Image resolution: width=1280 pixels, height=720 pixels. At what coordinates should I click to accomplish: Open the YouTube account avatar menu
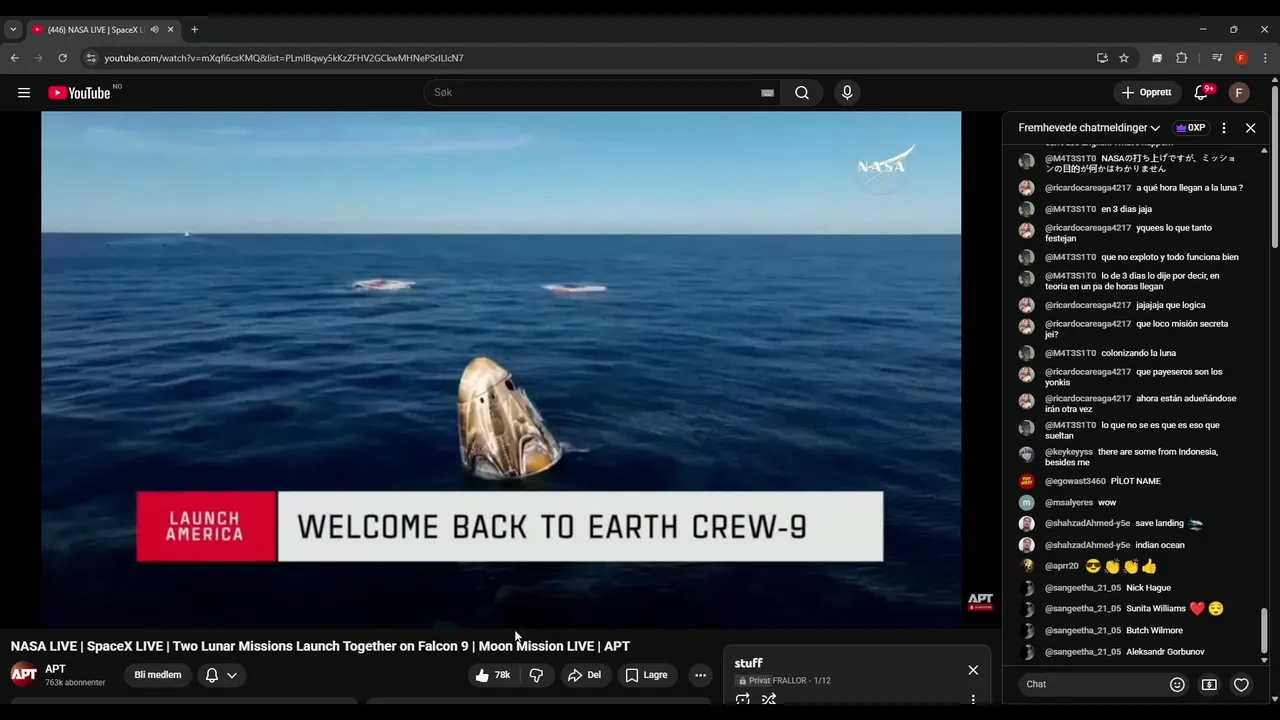pos(1239,93)
